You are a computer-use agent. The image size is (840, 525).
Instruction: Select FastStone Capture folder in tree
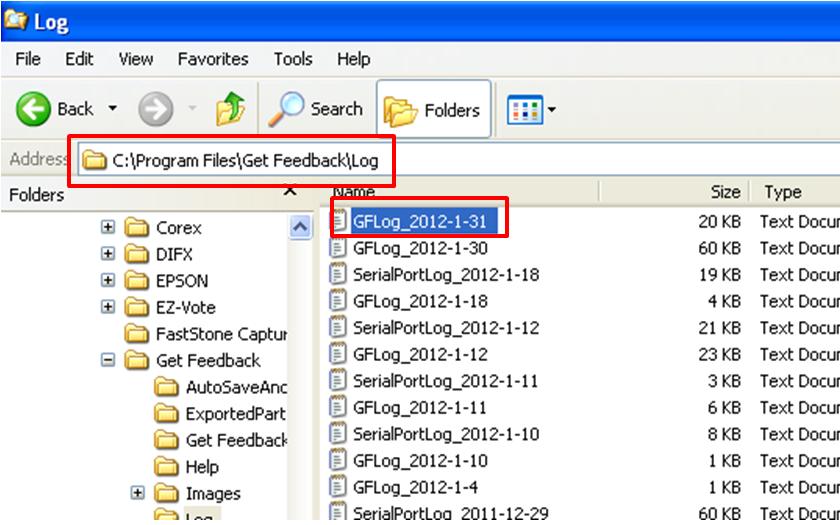click(220, 334)
